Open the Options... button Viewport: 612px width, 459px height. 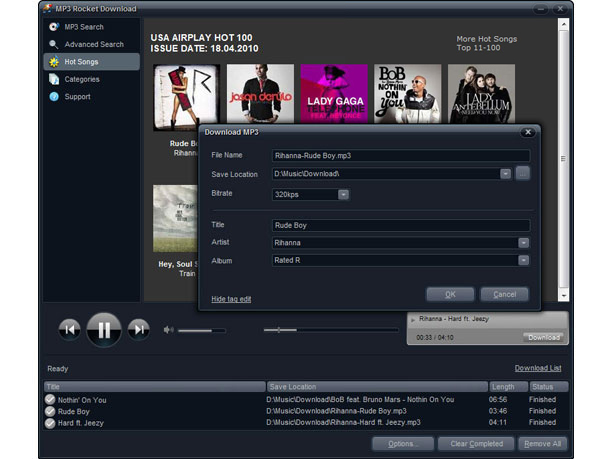pos(403,444)
